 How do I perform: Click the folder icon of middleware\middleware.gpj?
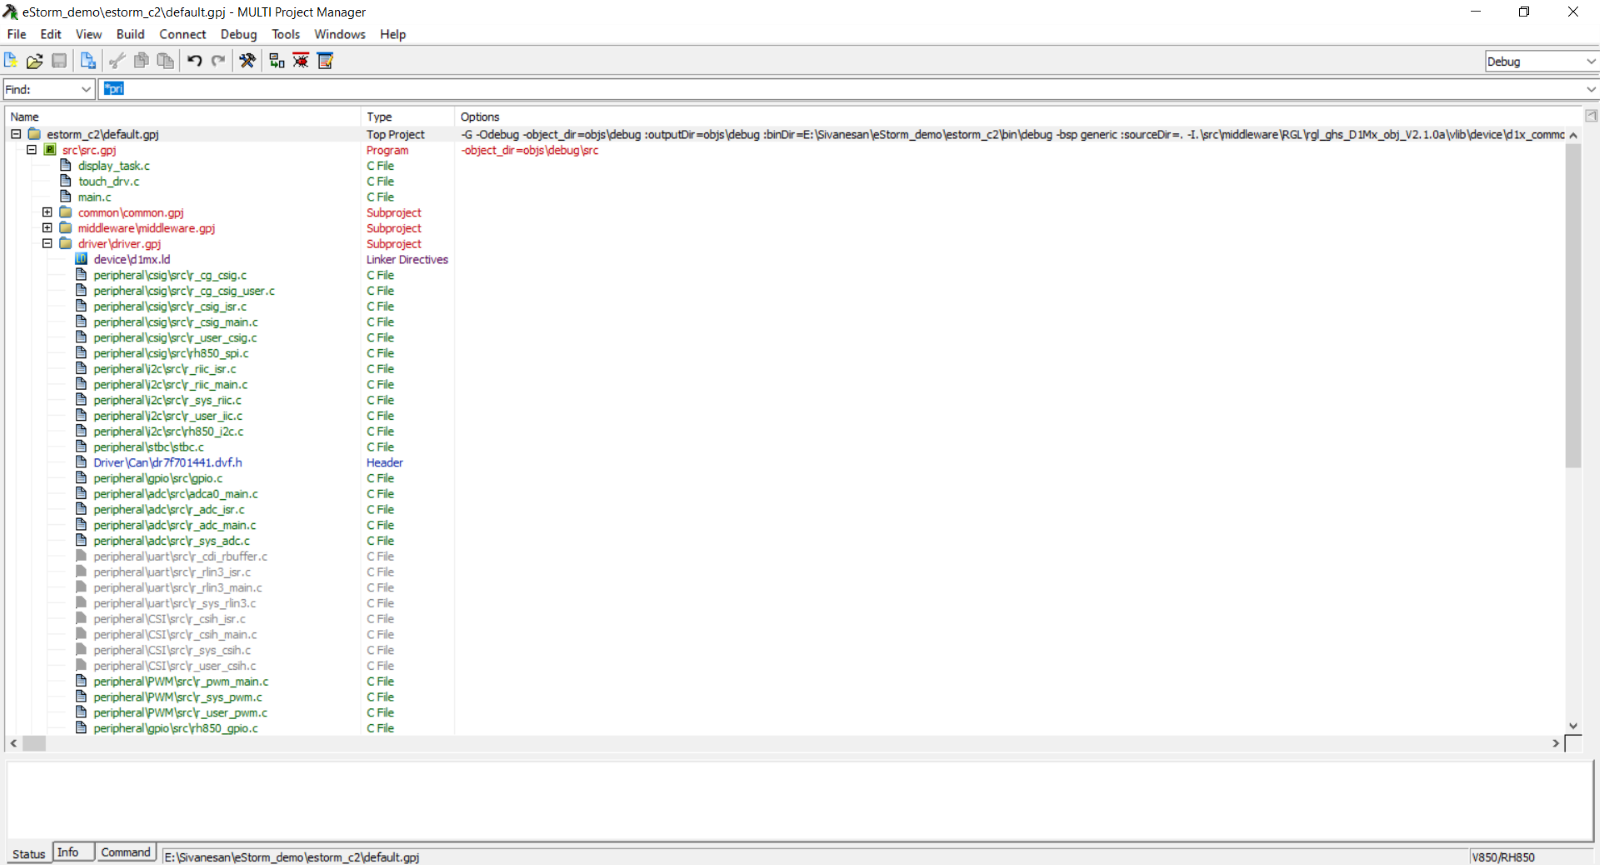click(x=66, y=228)
